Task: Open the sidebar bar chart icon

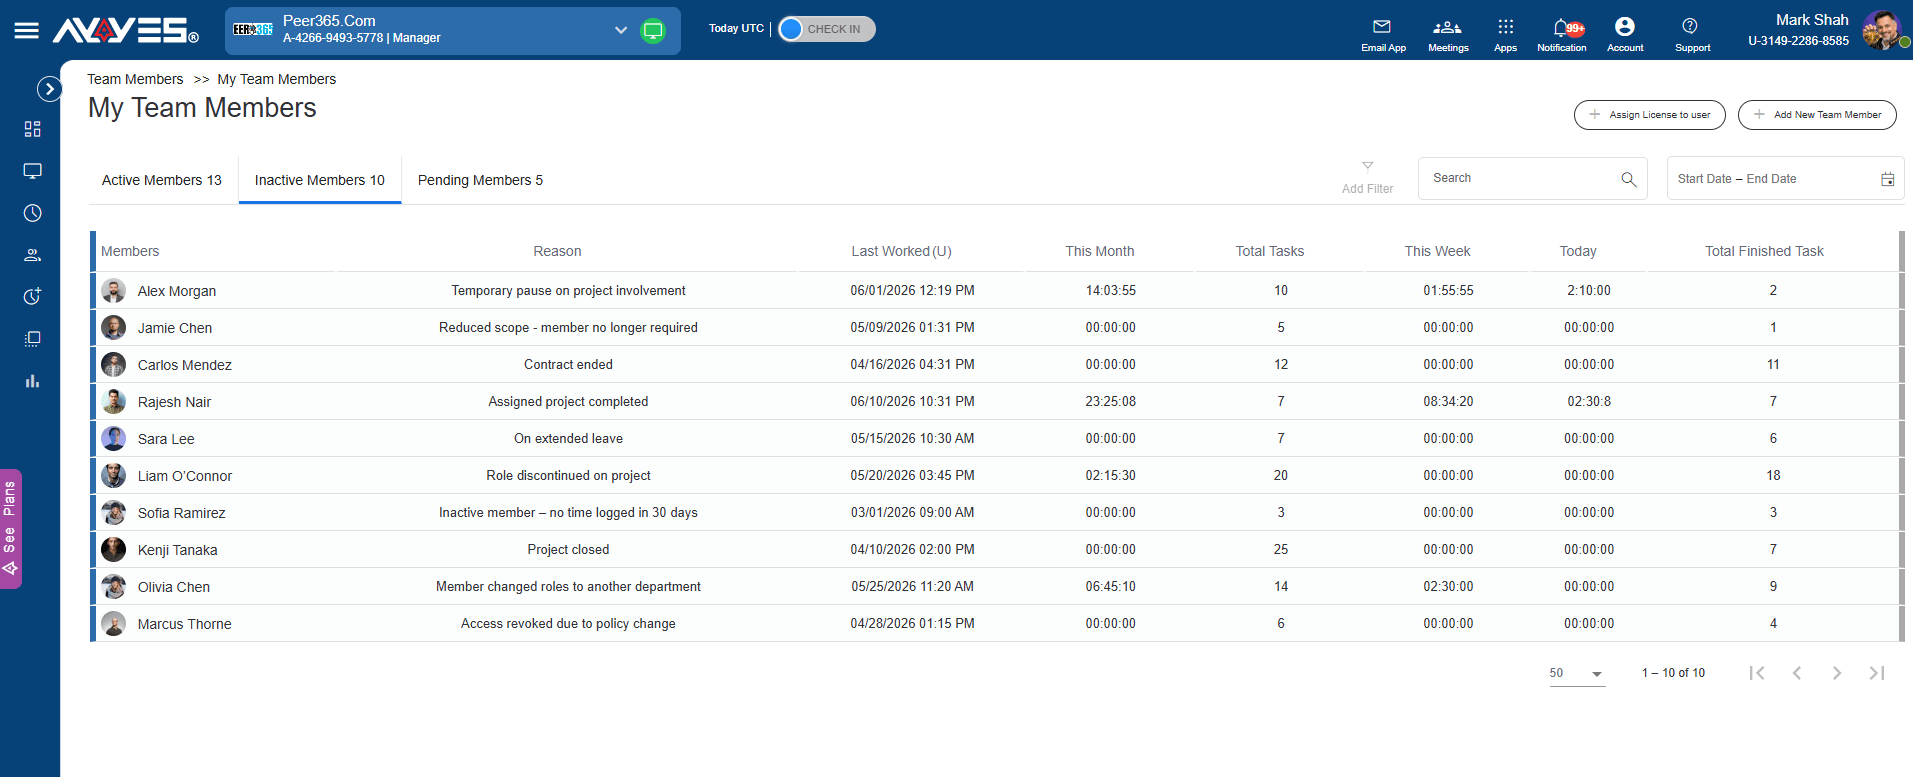Action: (32, 381)
